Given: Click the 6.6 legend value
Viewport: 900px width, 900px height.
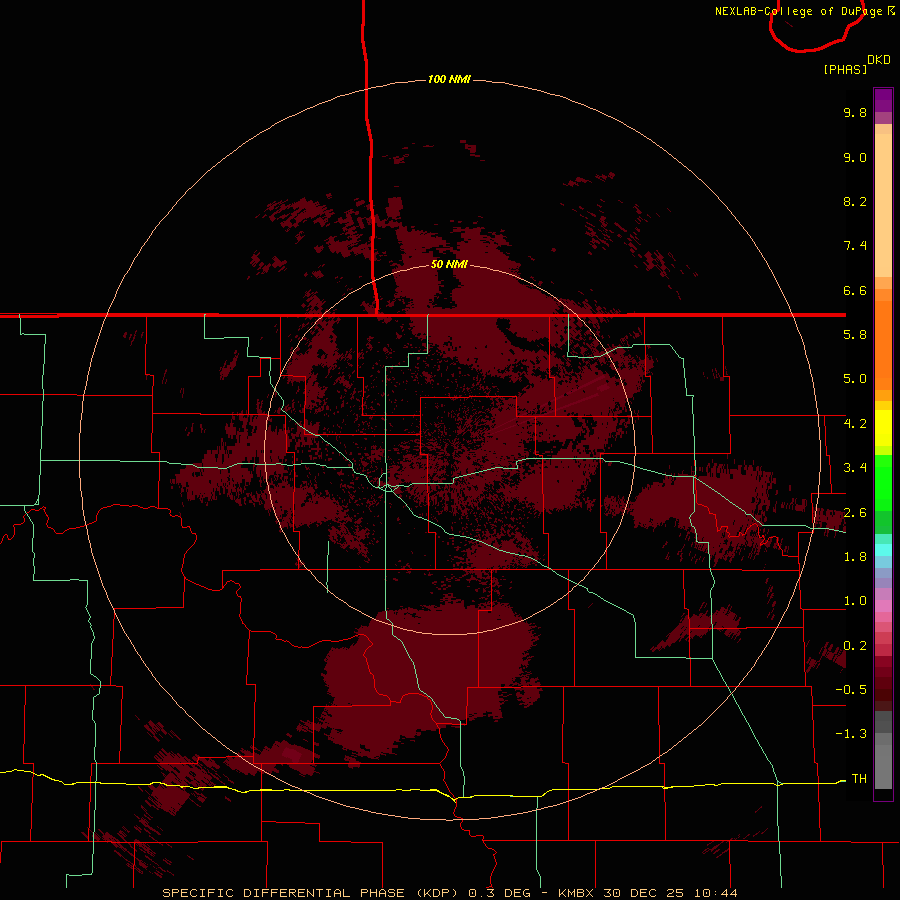Looking at the screenshot, I should [x=855, y=290].
